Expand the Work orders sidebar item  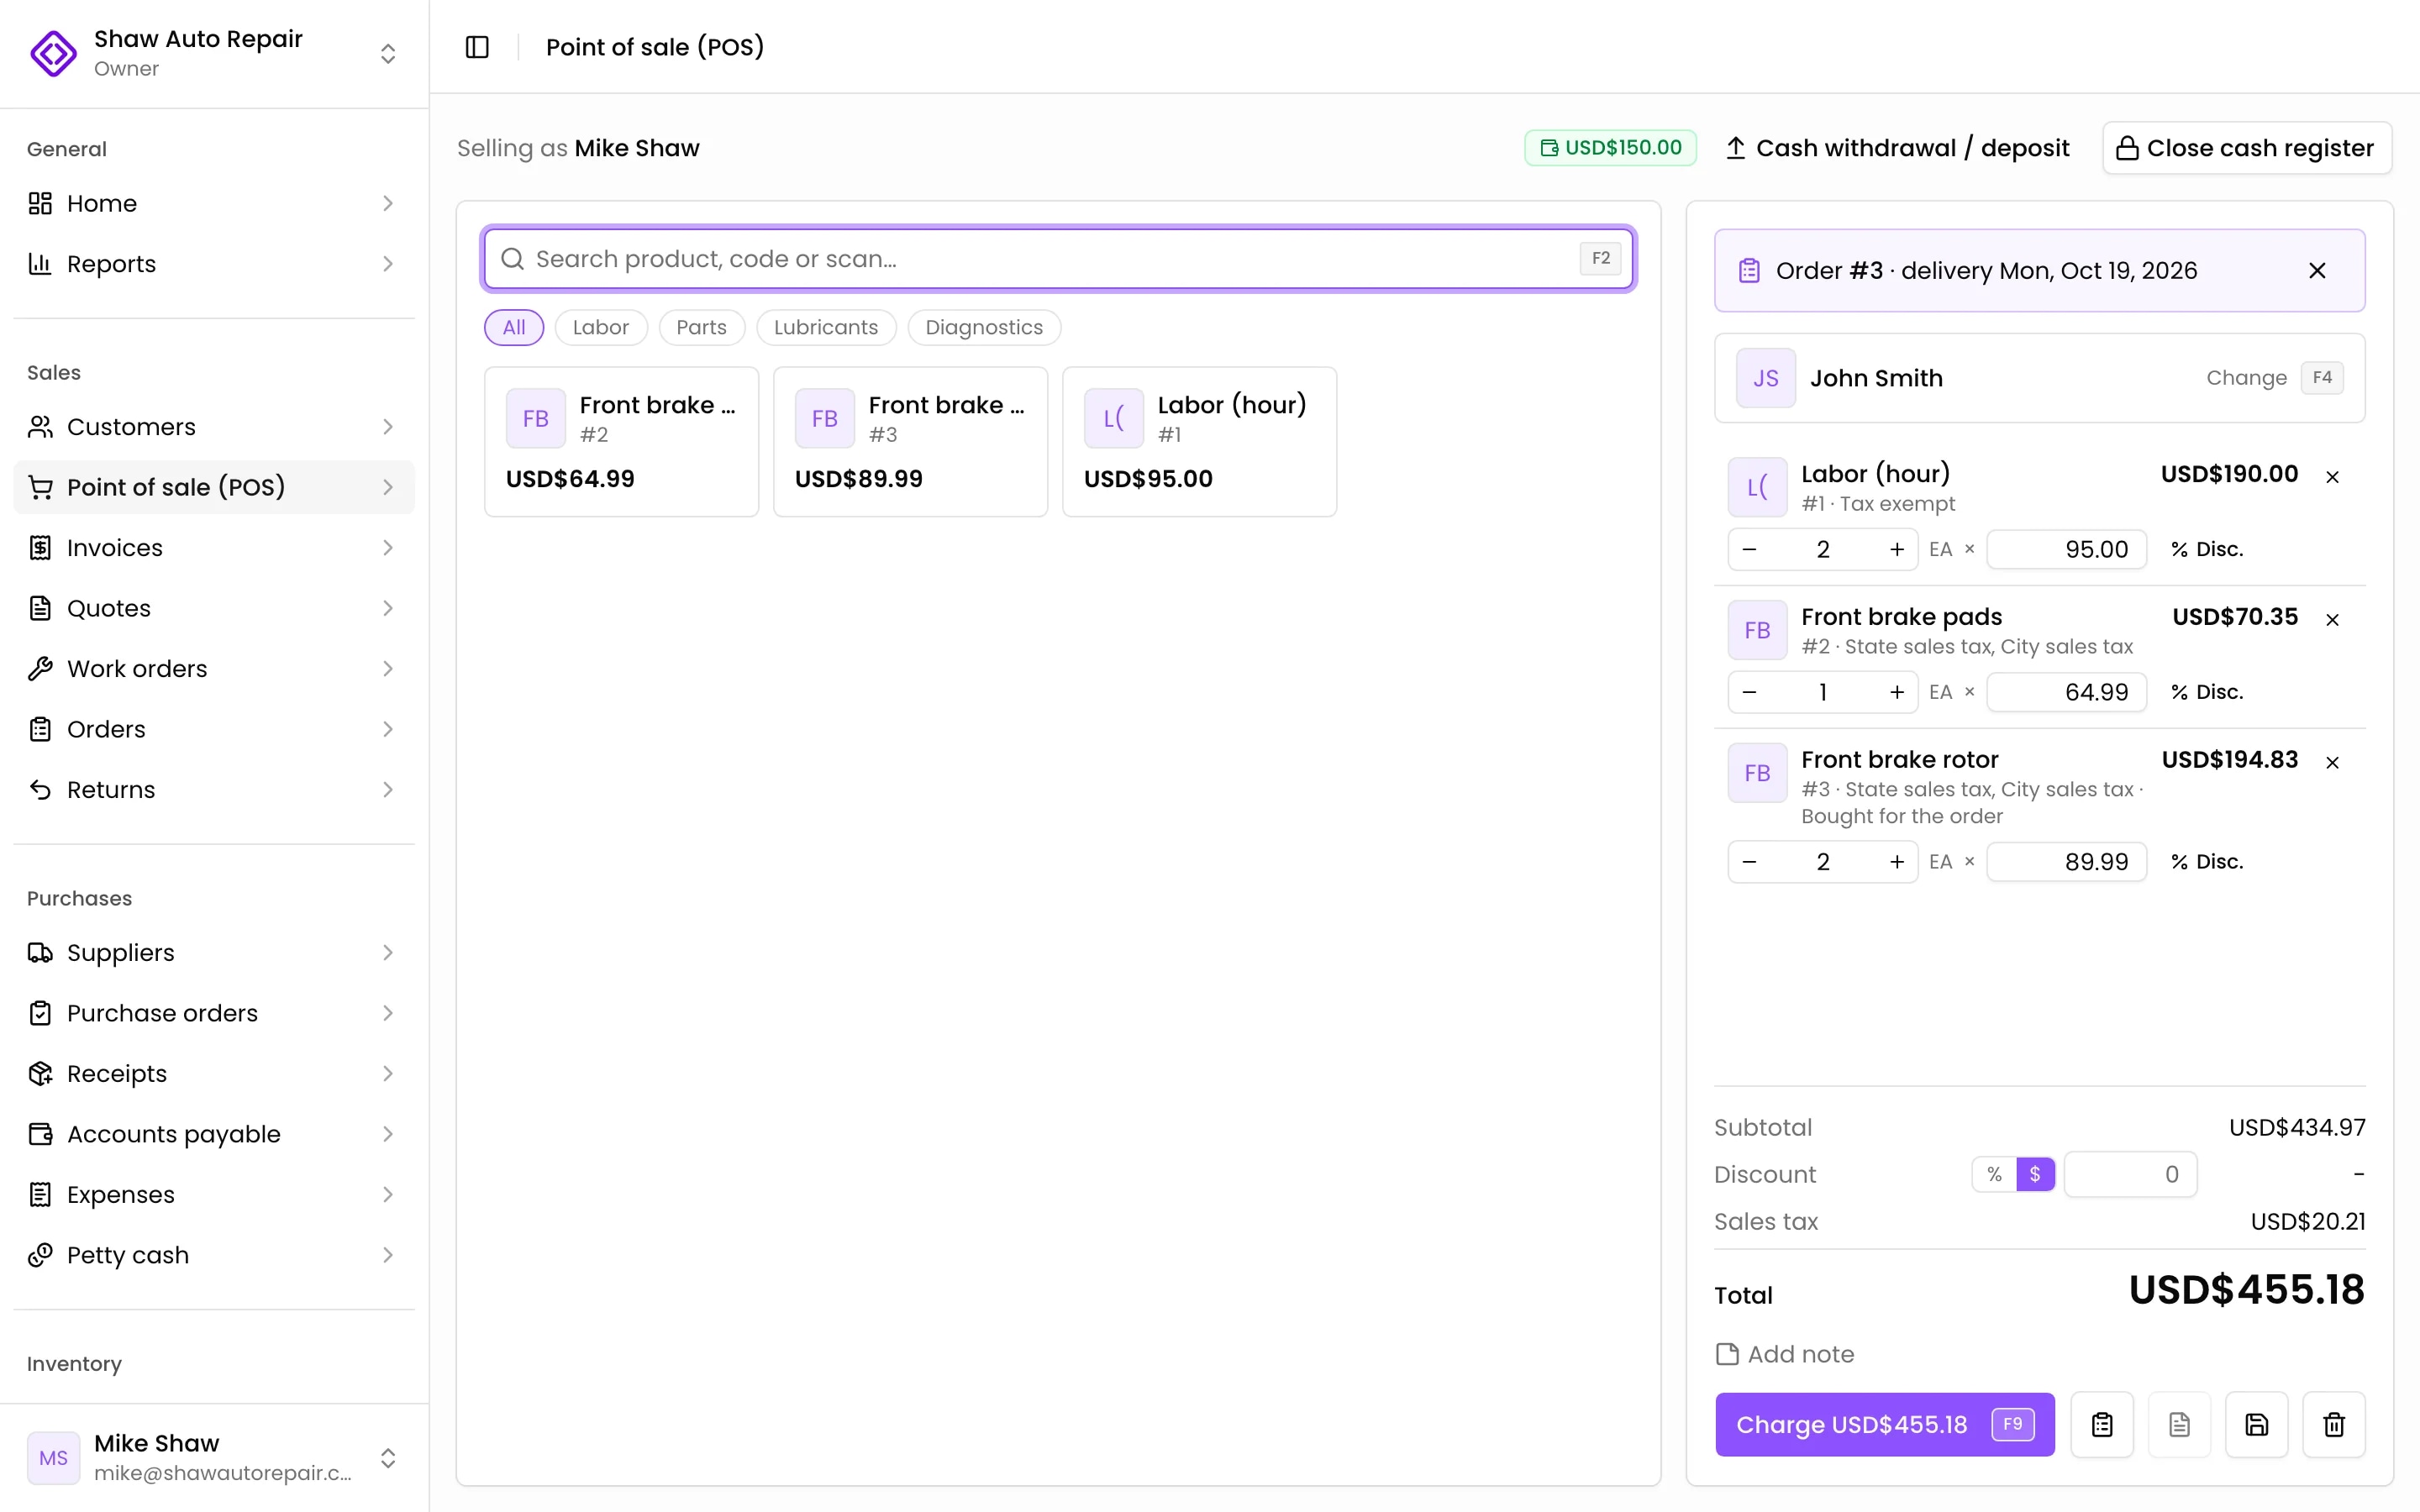(214, 669)
